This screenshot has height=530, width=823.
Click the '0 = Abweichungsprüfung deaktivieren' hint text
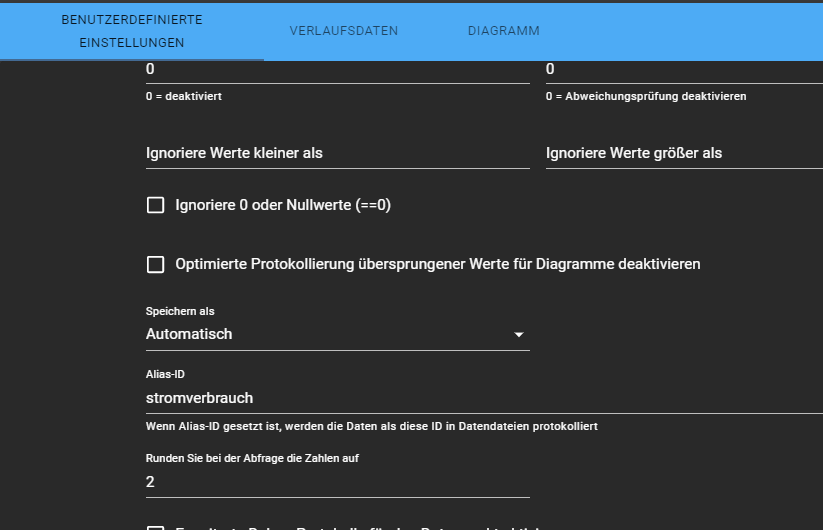pyautogui.click(x=646, y=97)
